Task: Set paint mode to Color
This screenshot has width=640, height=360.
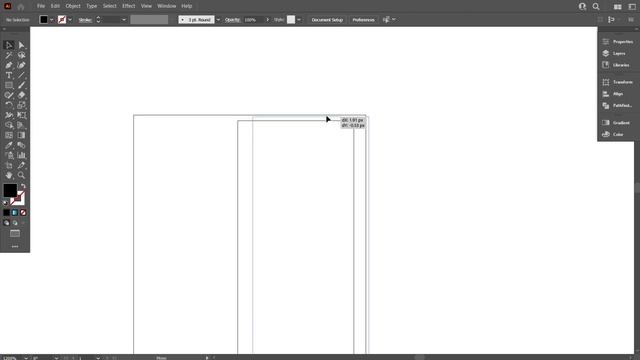Action: tap(6, 213)
